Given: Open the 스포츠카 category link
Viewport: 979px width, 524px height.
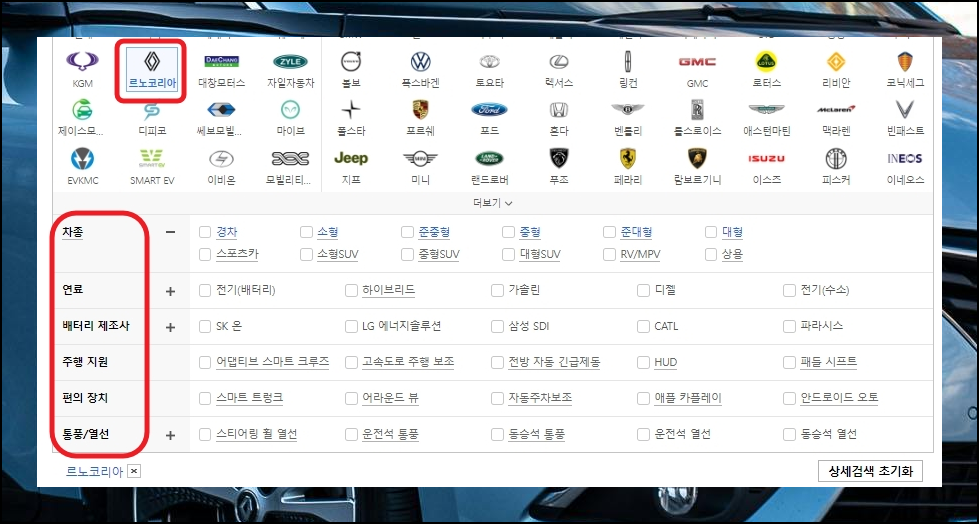Looking at the screenshot, I should [237, 254].
